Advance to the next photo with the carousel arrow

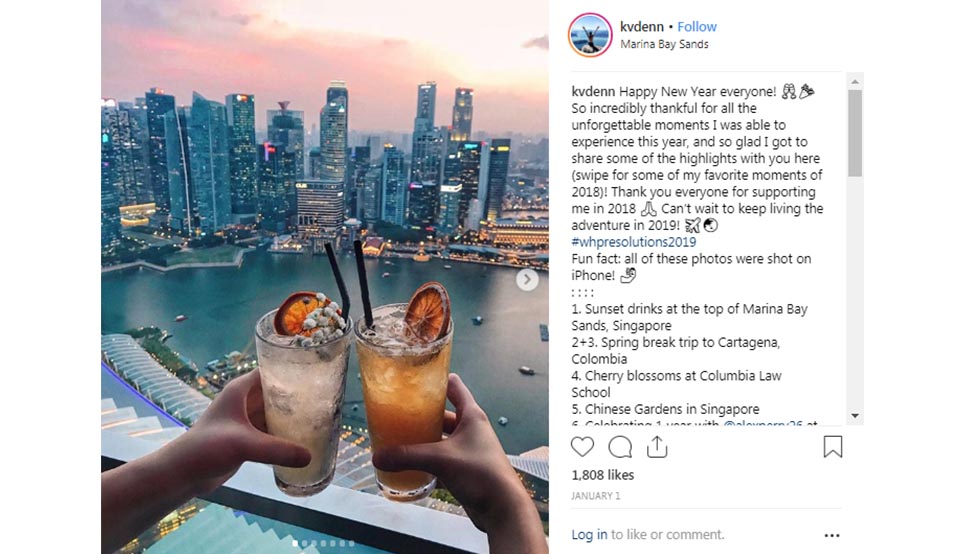click(x=527, y=280)
